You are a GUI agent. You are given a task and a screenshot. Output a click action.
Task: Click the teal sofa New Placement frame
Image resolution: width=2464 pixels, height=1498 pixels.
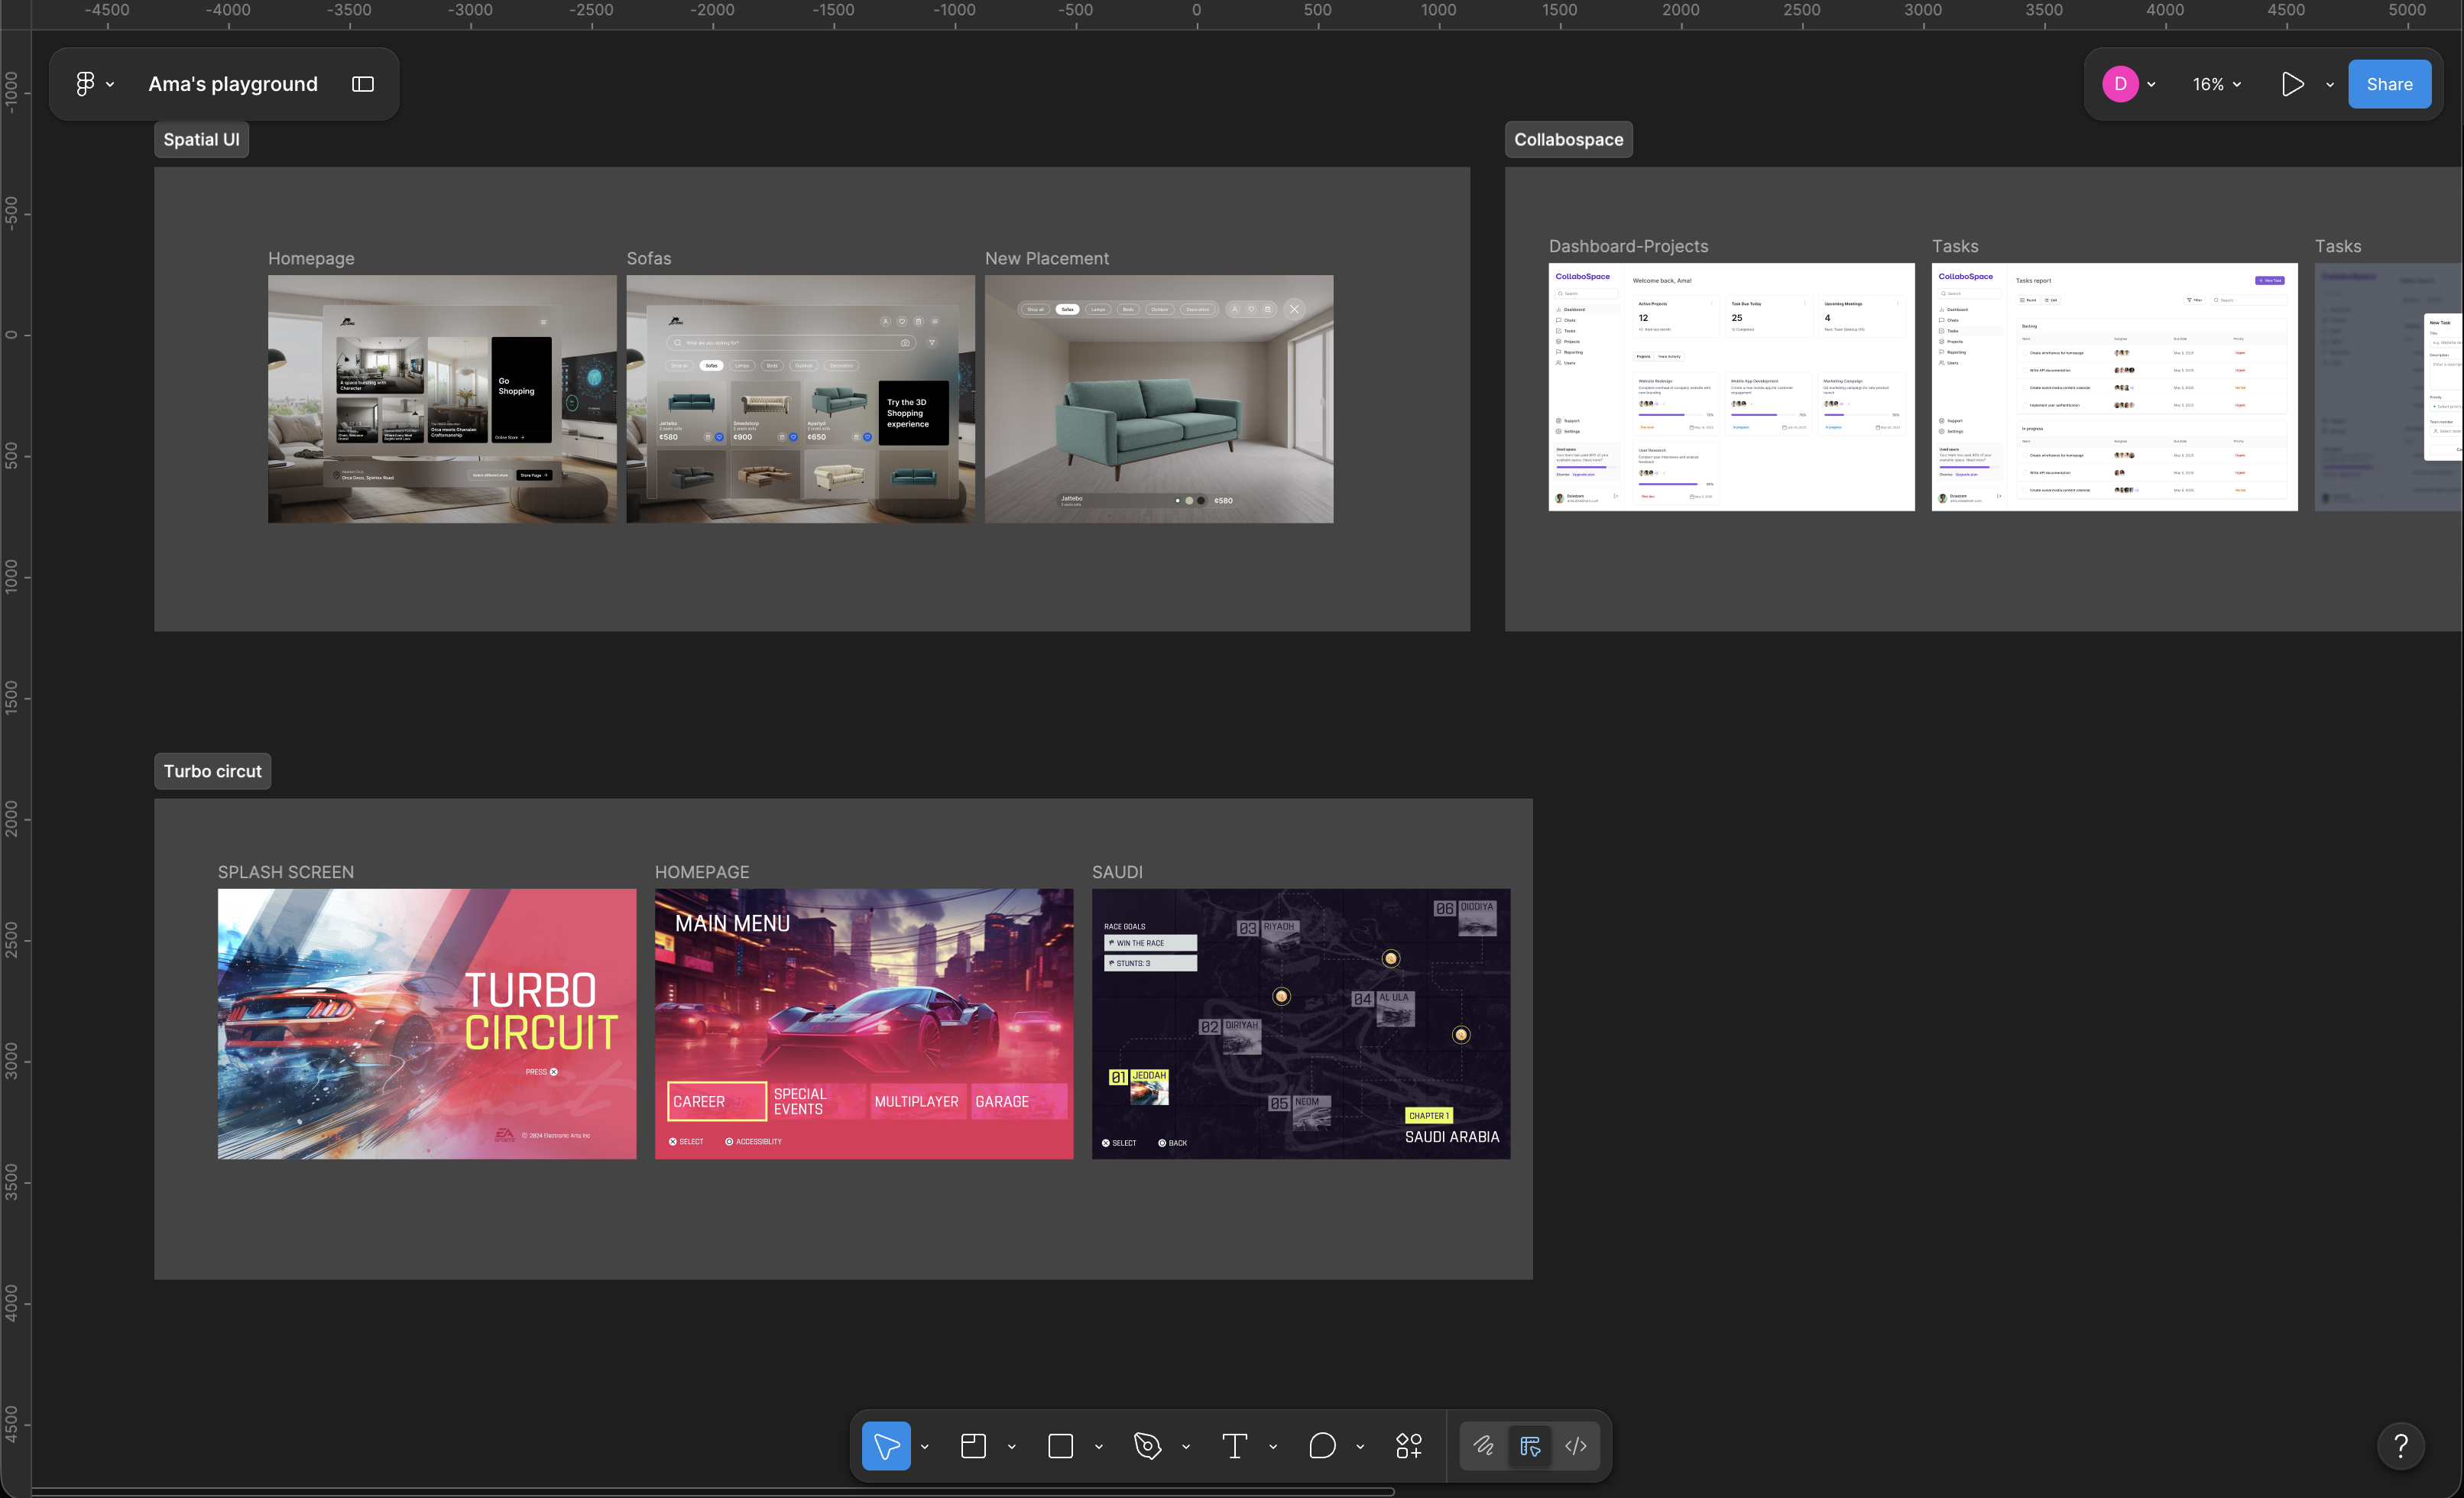(1158, 399)
